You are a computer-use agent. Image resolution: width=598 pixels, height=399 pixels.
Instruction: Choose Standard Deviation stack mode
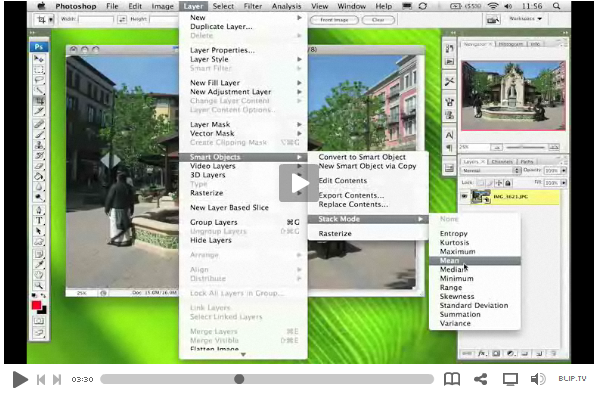coord(475,306)
